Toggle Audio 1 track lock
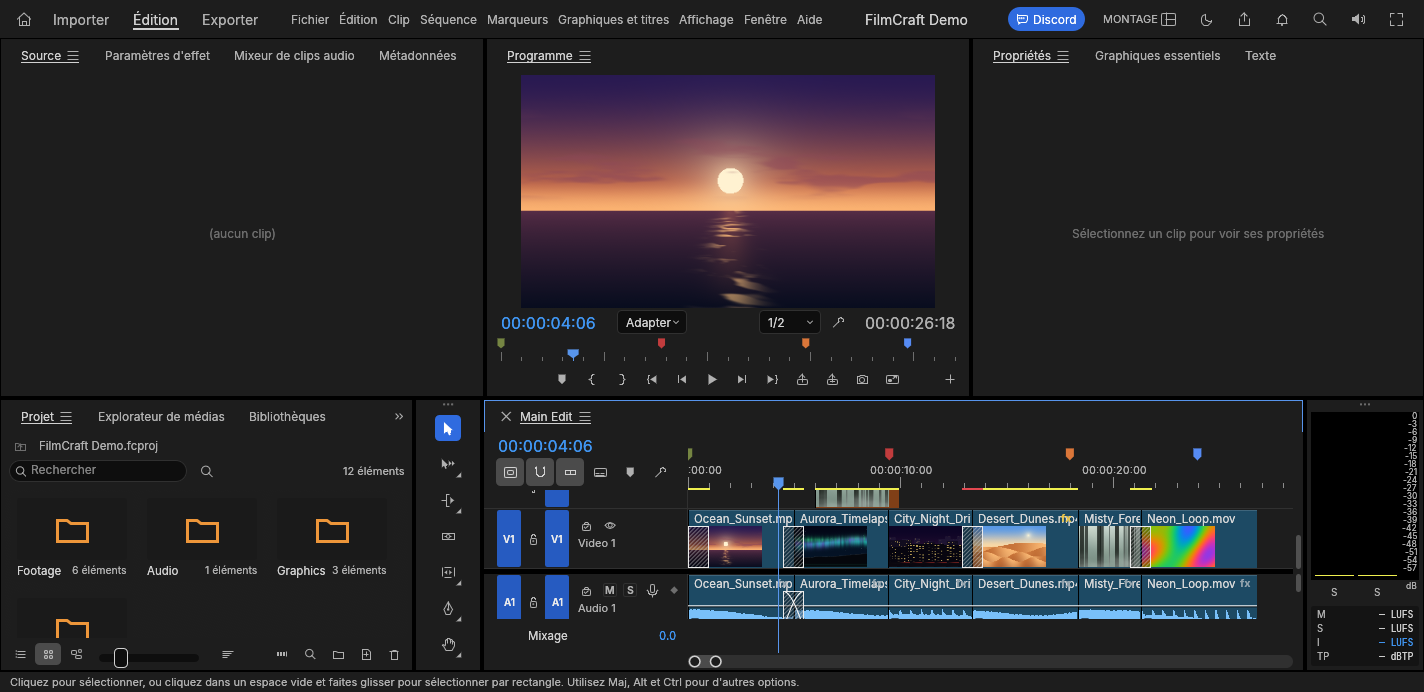 pos(533,603)
